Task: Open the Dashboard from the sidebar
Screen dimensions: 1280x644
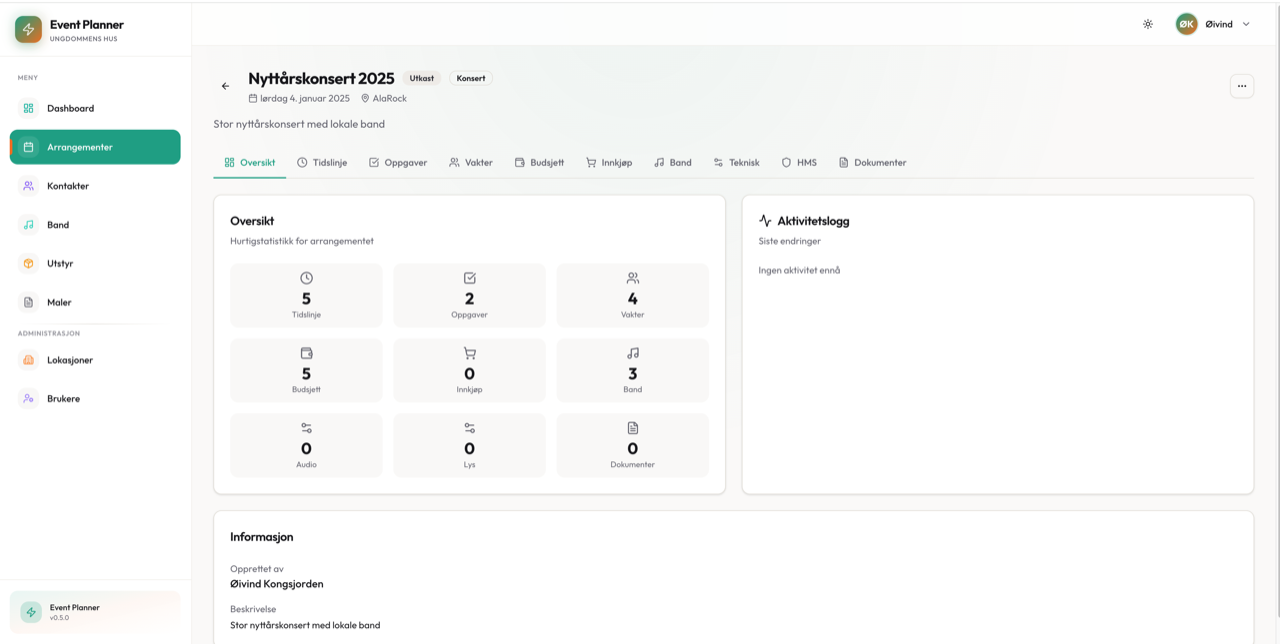Action: [x=69, y=108]
